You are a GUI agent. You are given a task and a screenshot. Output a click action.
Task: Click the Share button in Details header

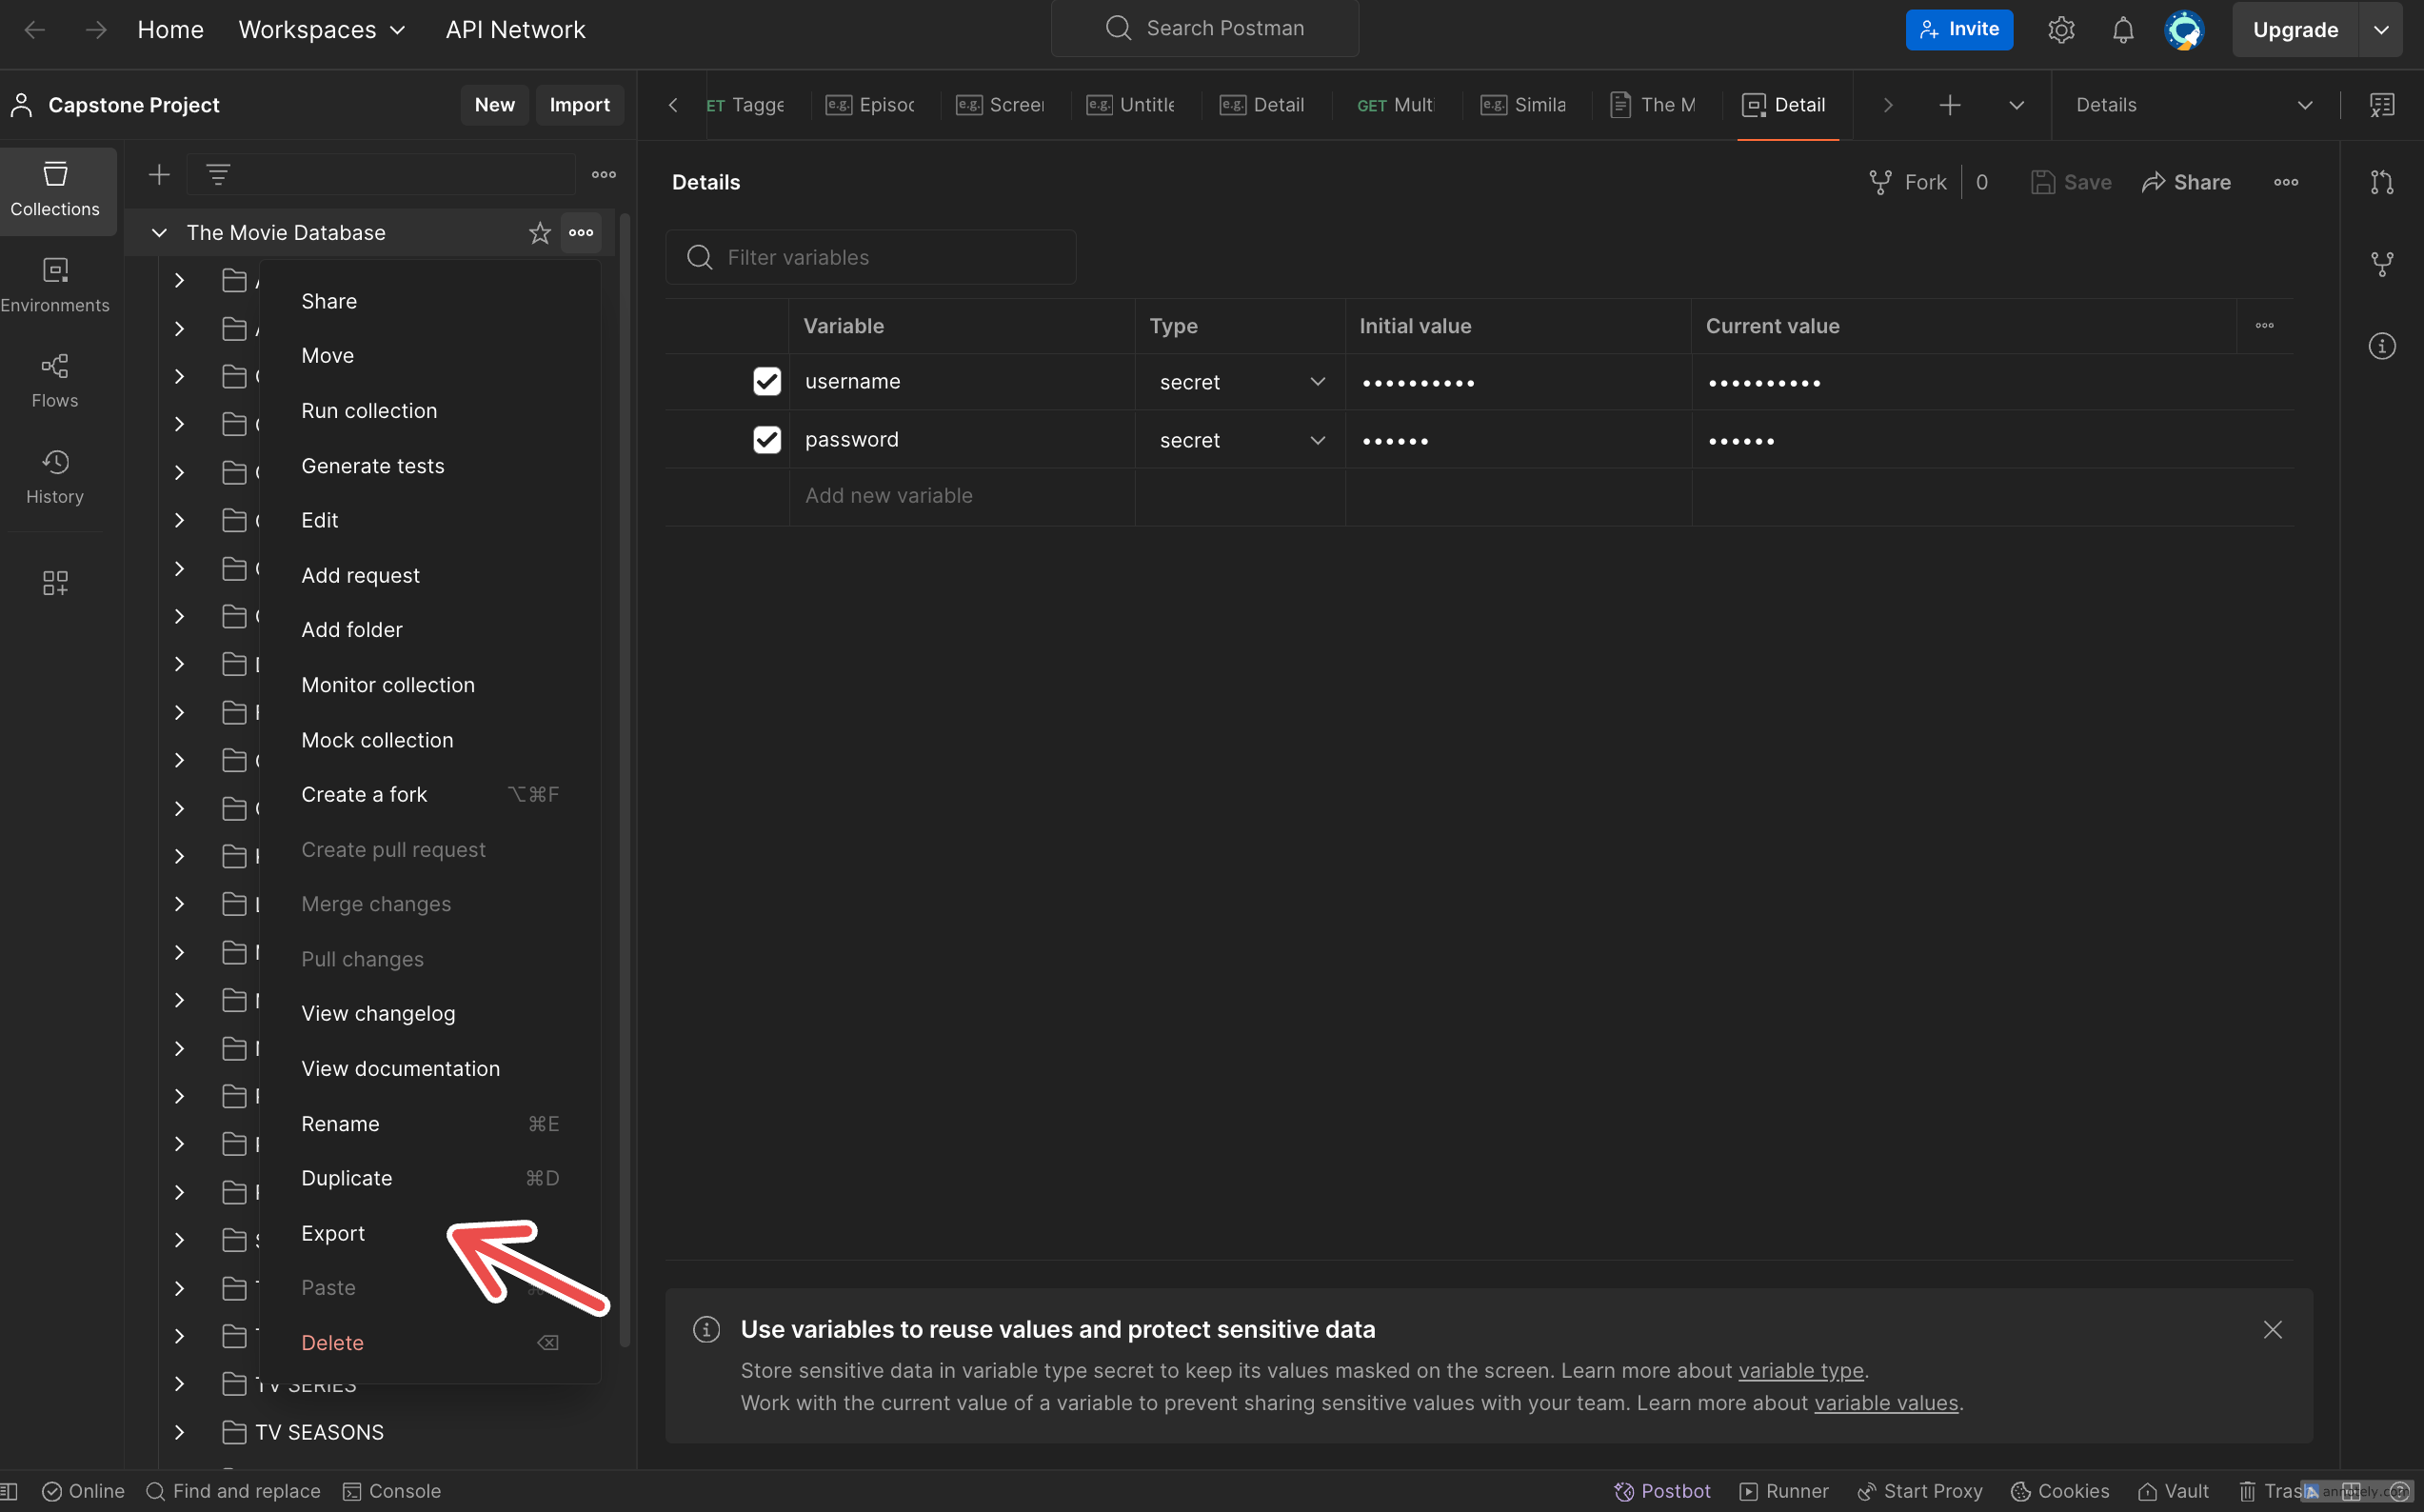click(x=2186, y=182)
